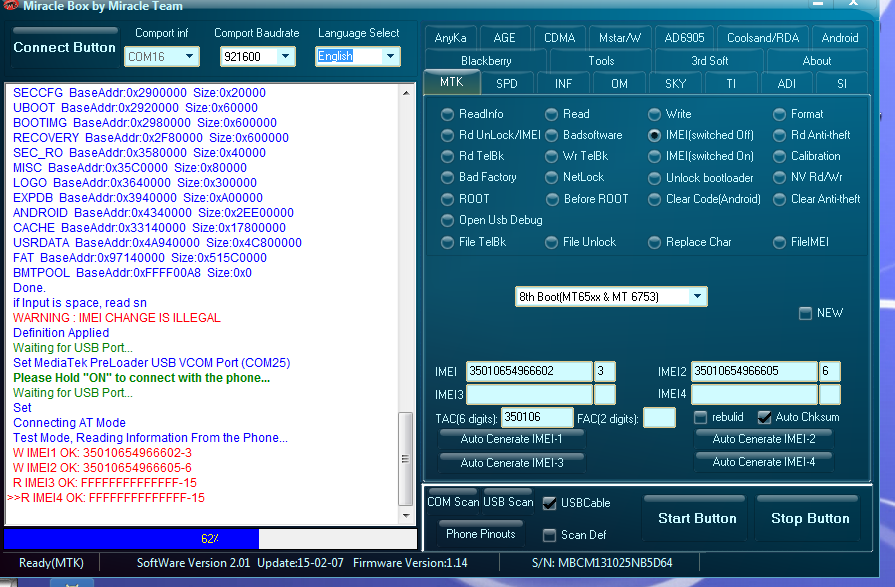Select the TI tab
The width and height of the screenshot is (895, 587).
(x=731, y=83)
